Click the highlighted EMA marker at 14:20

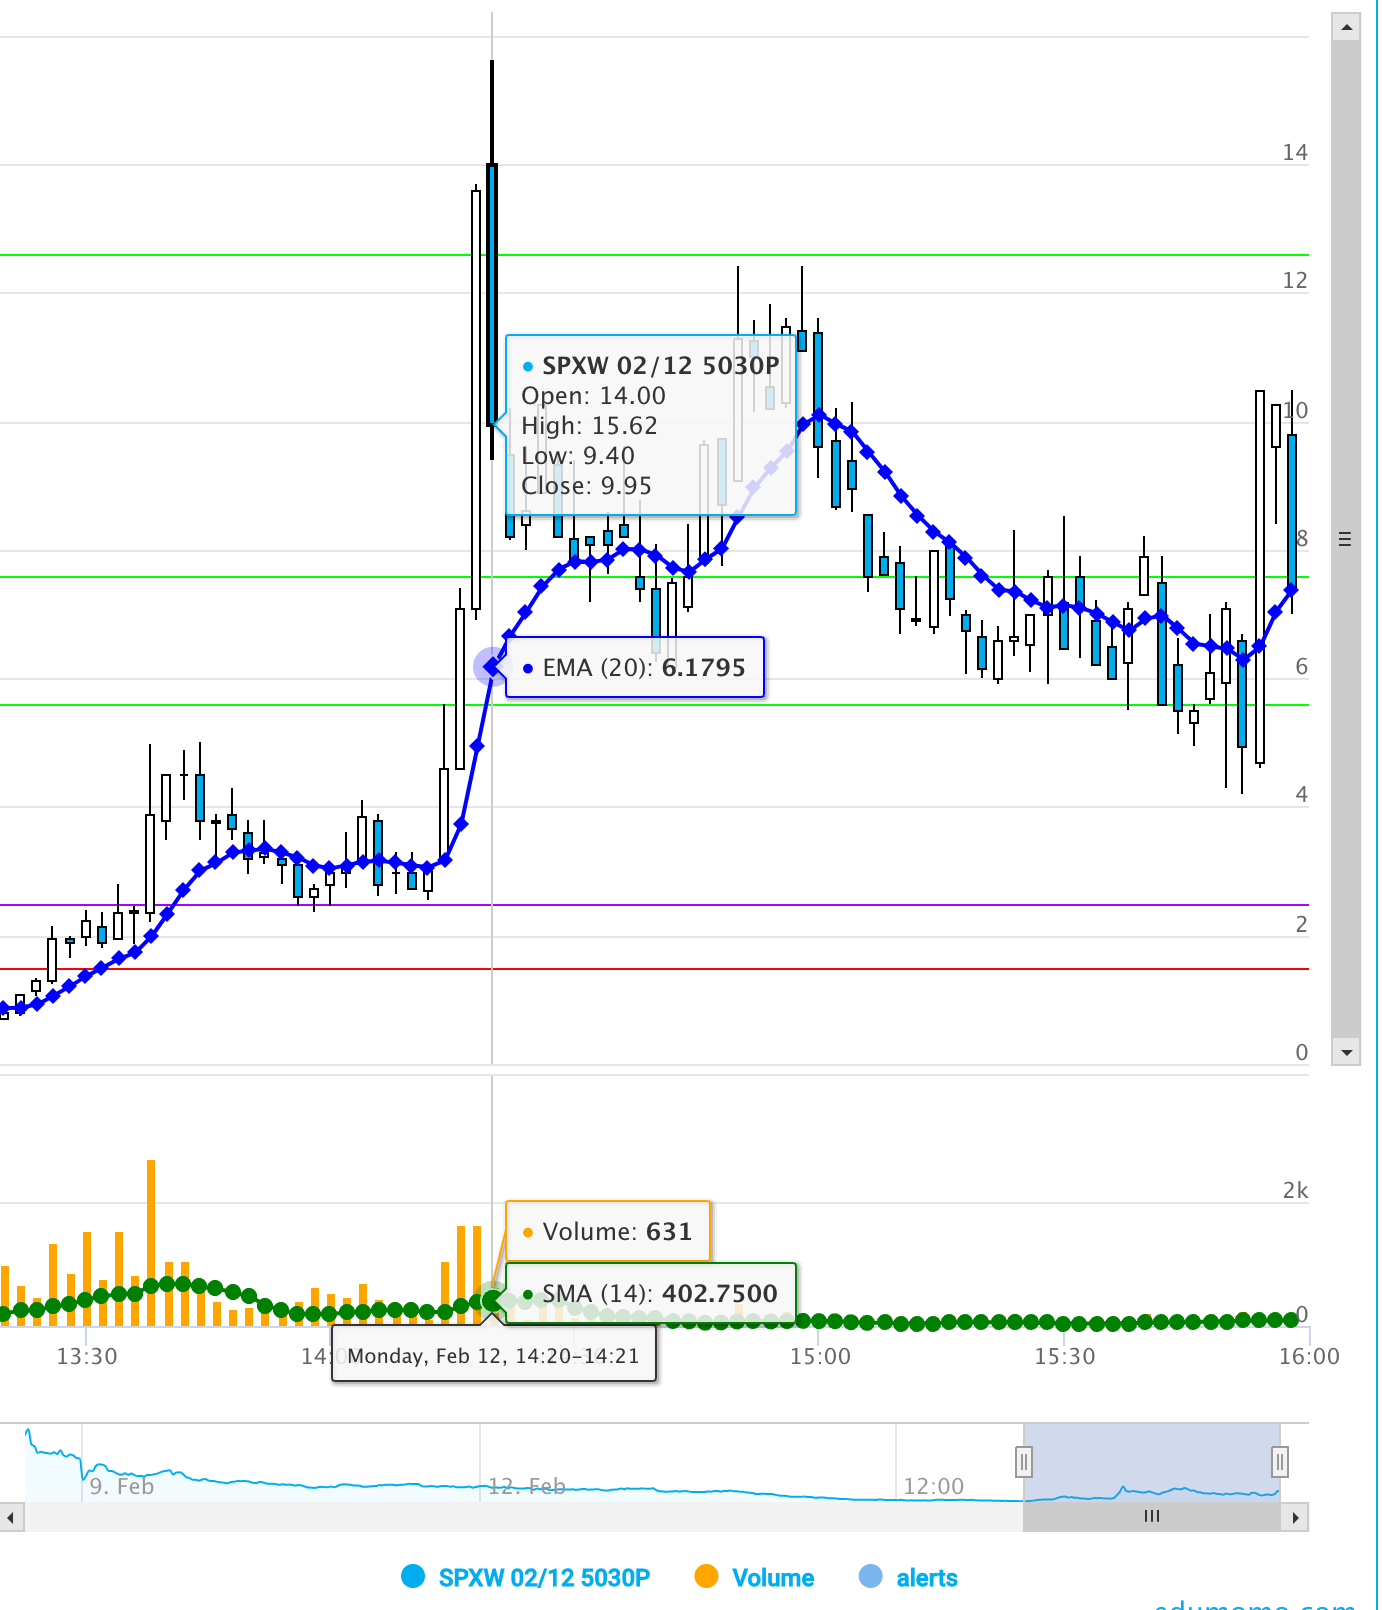tap(492, 666)
